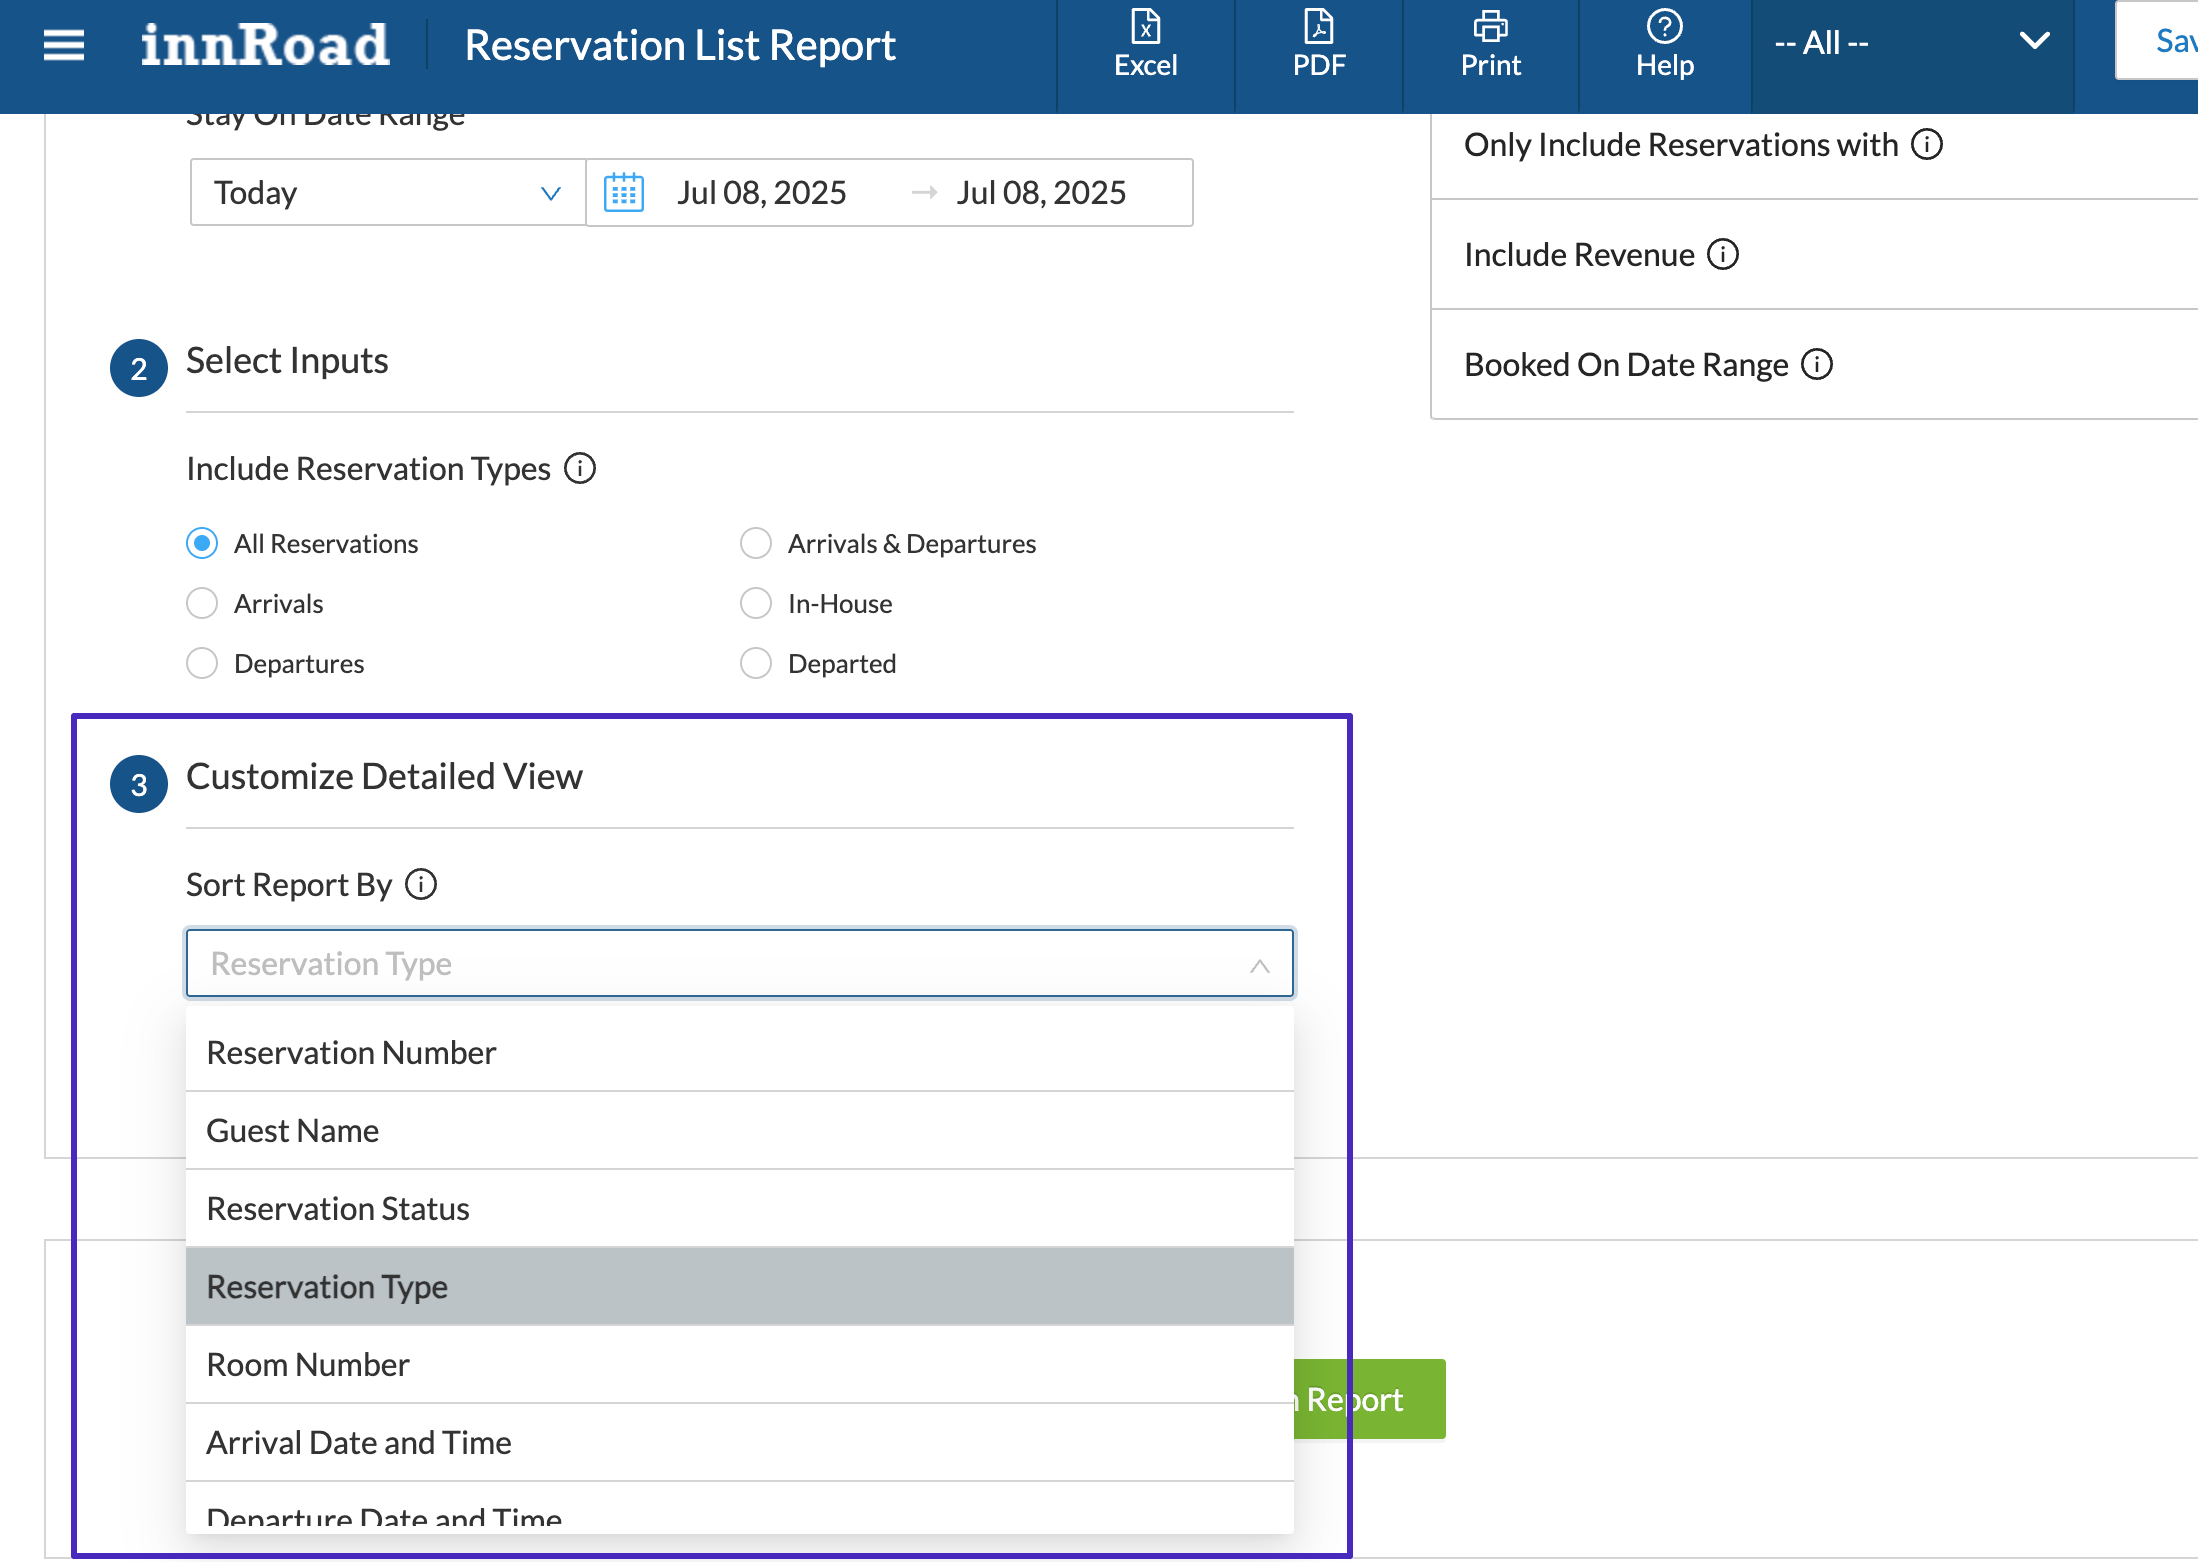Screen dimensions: 2198x1562
Task: Pick Room Number sort option
Action: coord(308,1364)
